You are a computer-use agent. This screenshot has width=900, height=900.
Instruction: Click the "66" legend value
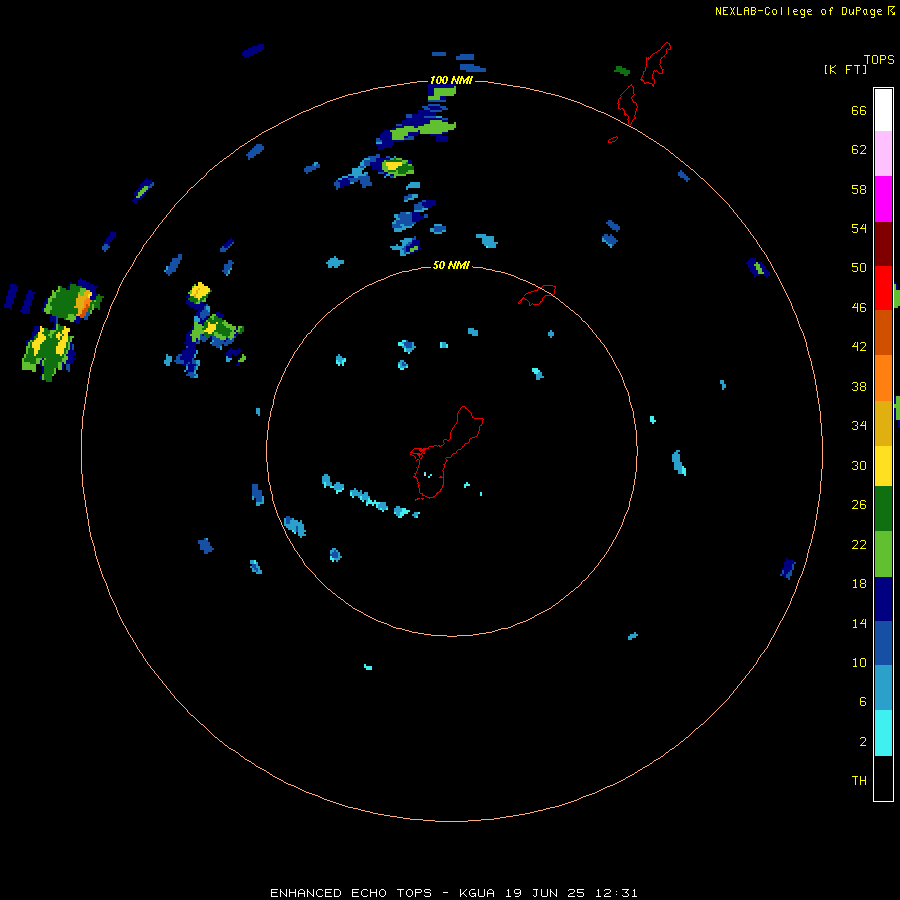click(859, 111)
